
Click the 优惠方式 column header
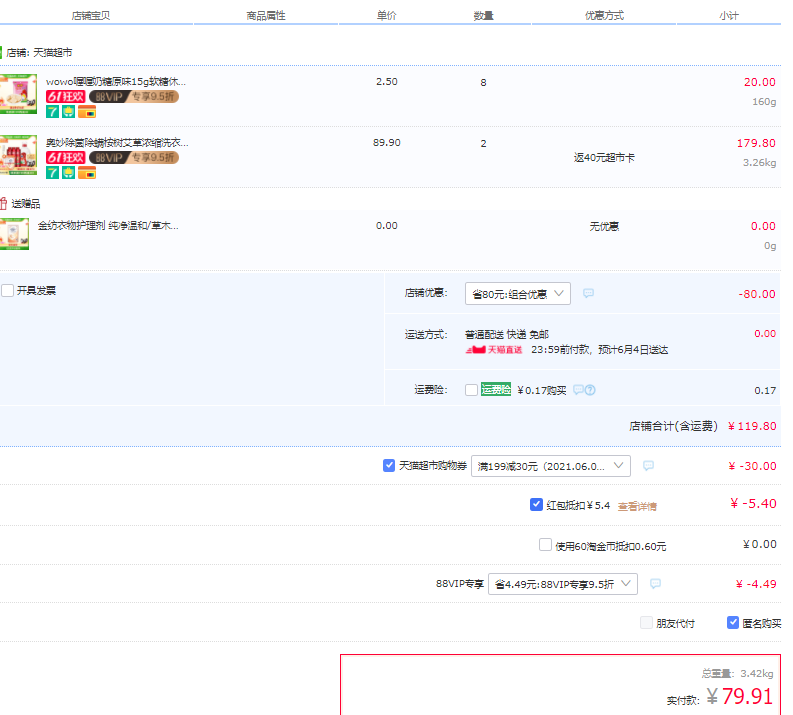pyautogui.click(x=604, y=16)
